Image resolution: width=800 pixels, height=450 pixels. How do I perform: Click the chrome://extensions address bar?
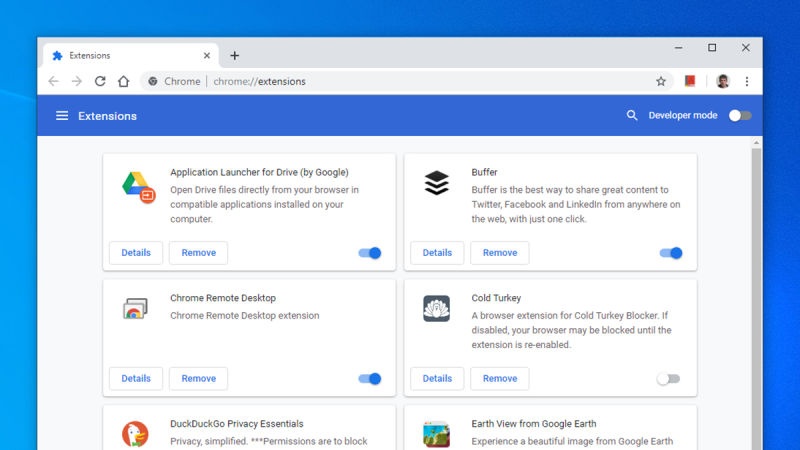[400, 81]
